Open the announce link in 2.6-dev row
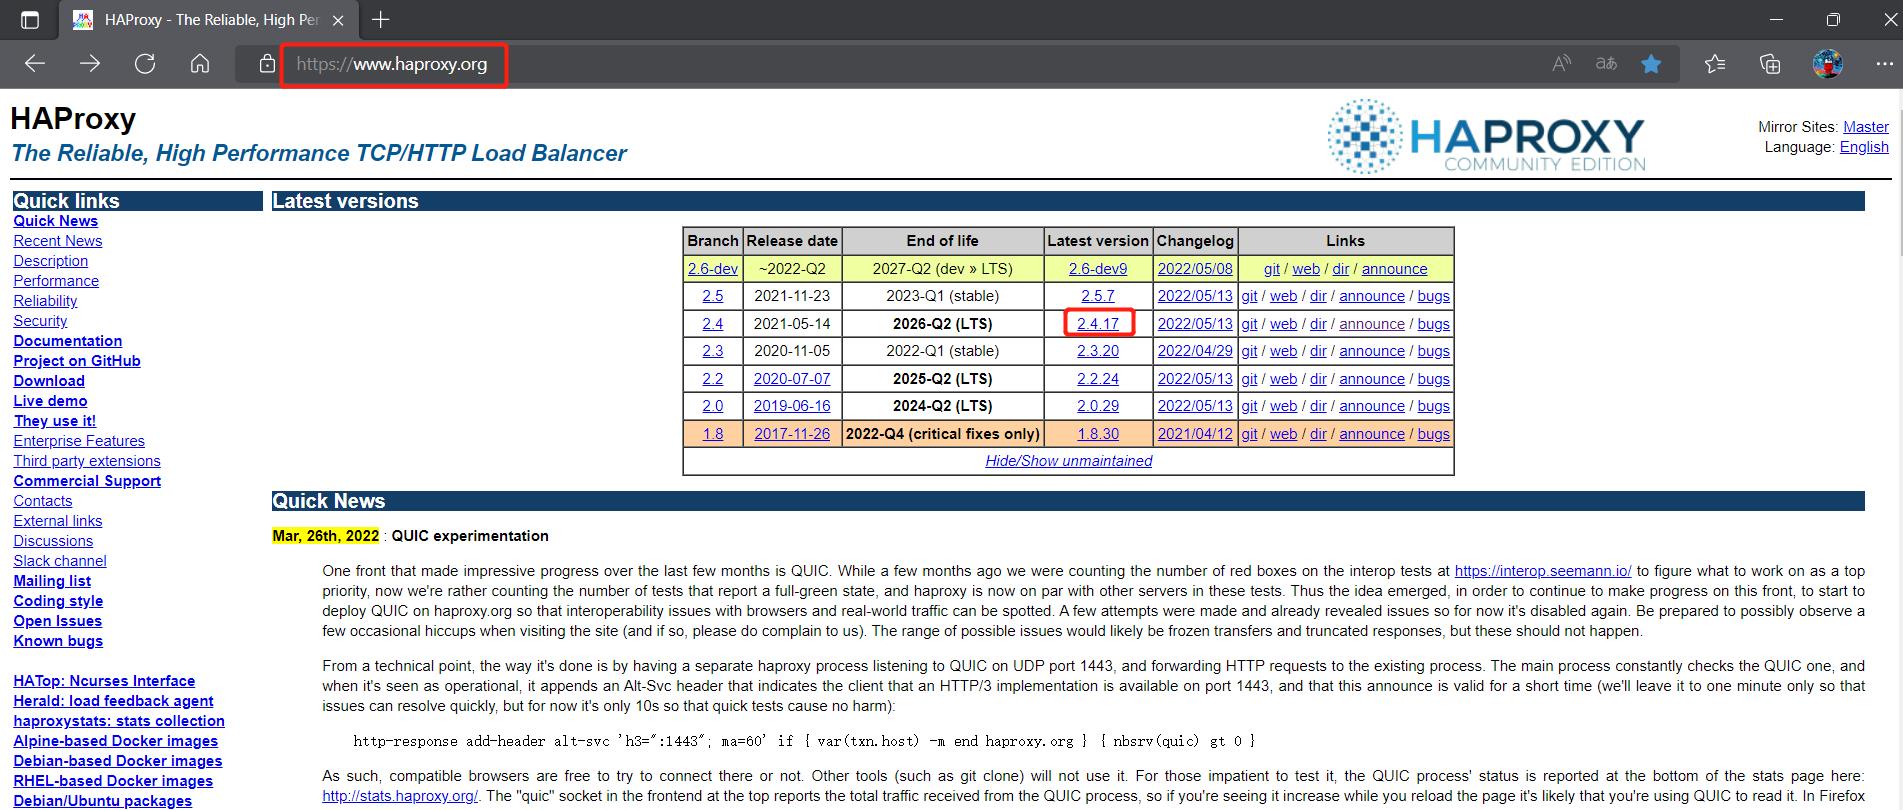The image size is (1903, 810). 1394,269
